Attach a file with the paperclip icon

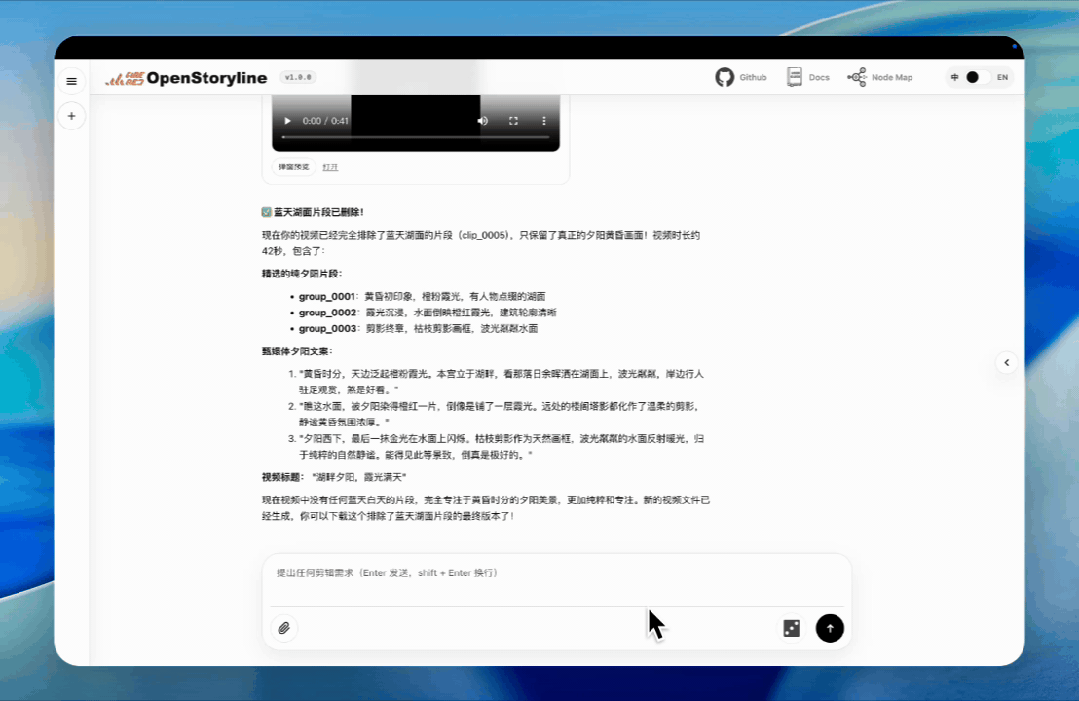(284, 628)
